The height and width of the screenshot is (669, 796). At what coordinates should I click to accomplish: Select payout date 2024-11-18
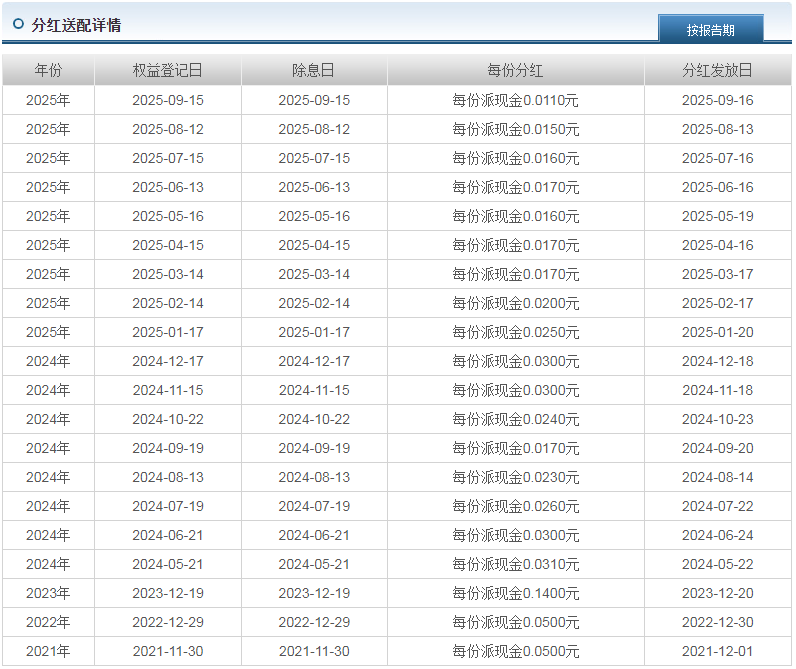point(717,390)
